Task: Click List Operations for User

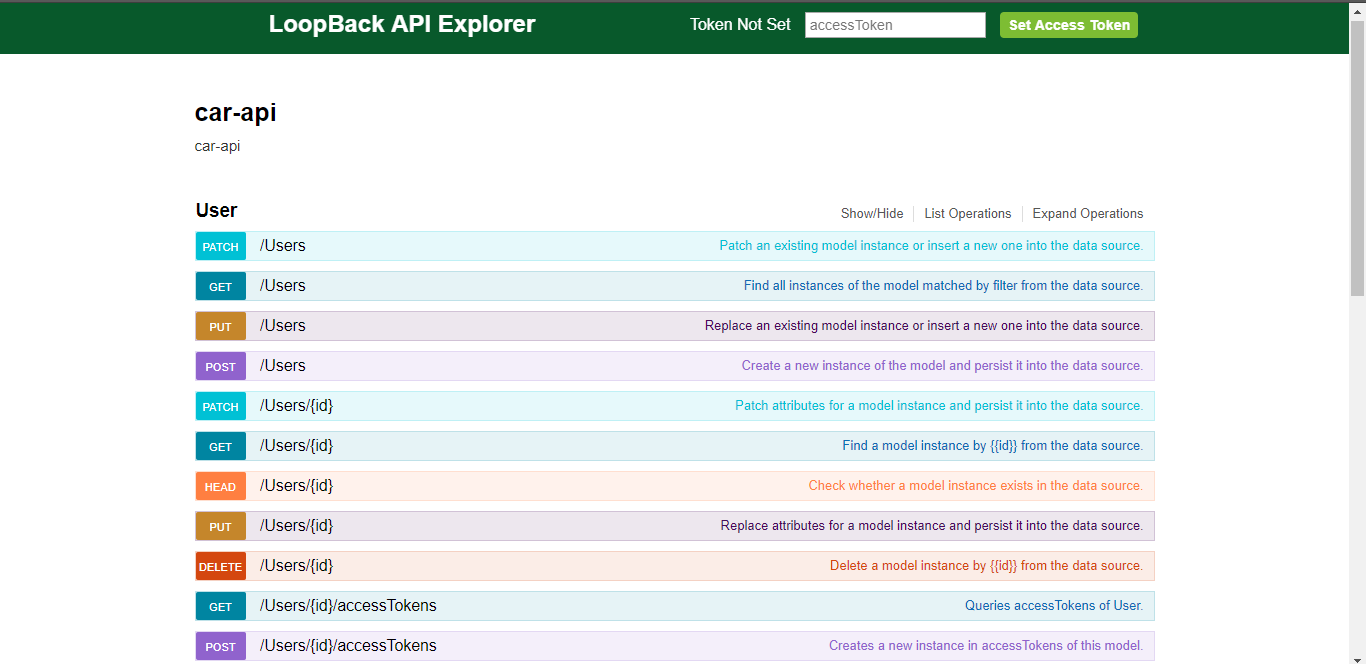Action: point(968,213)
